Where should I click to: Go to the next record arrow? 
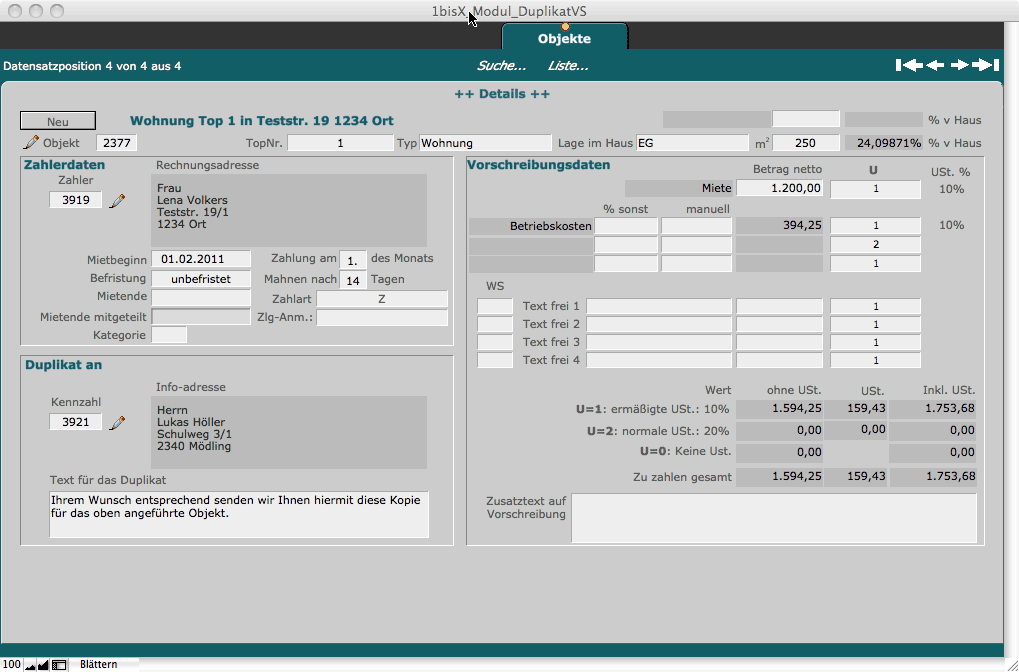coord(960,65)
